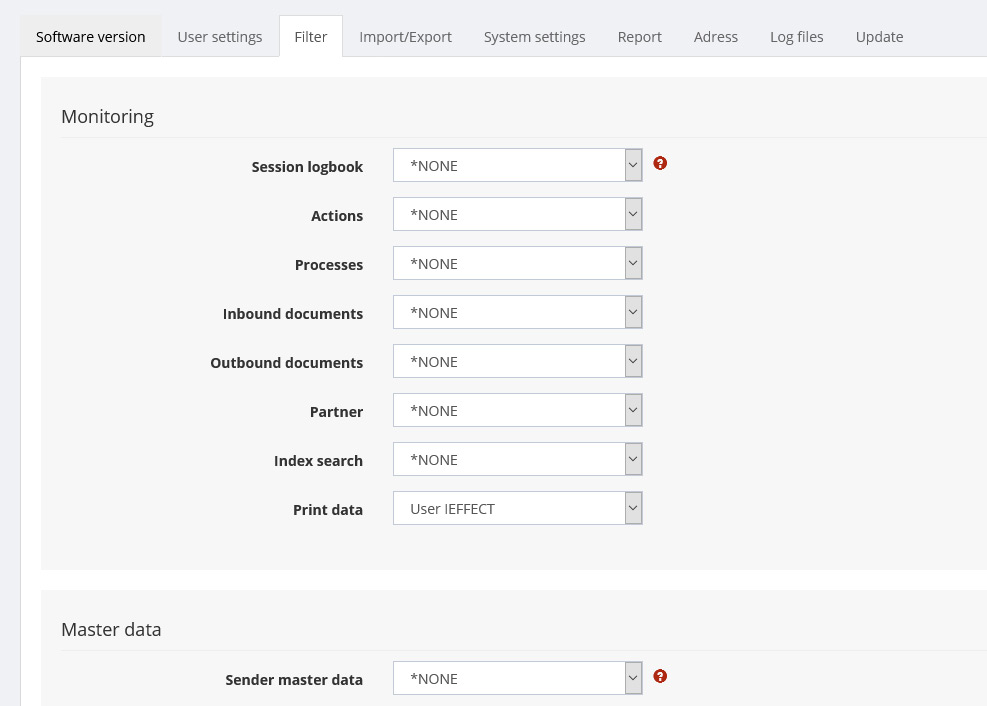Expand the Inbound documents dropdown
This screenshot has height=706, width=987.
pyautogui.click(x=517, y=313)
